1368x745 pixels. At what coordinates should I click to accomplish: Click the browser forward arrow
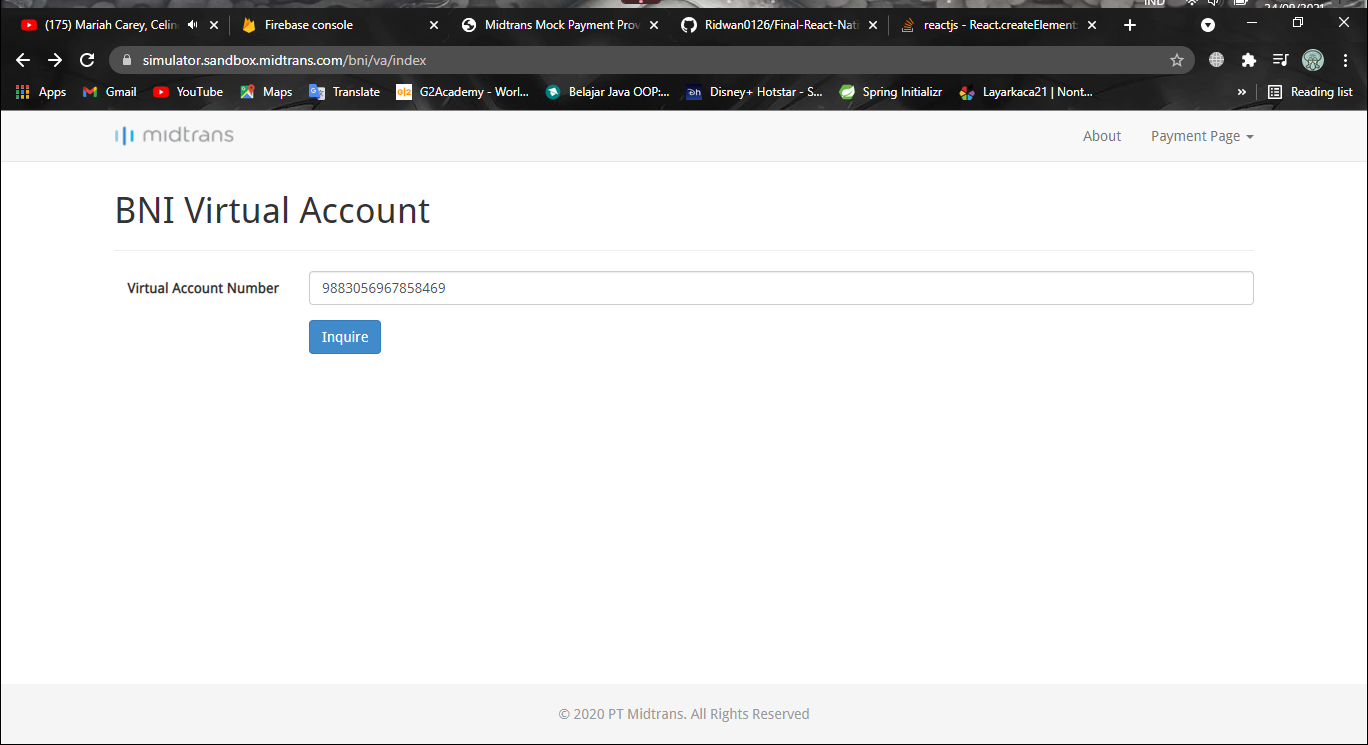(55, 60)
